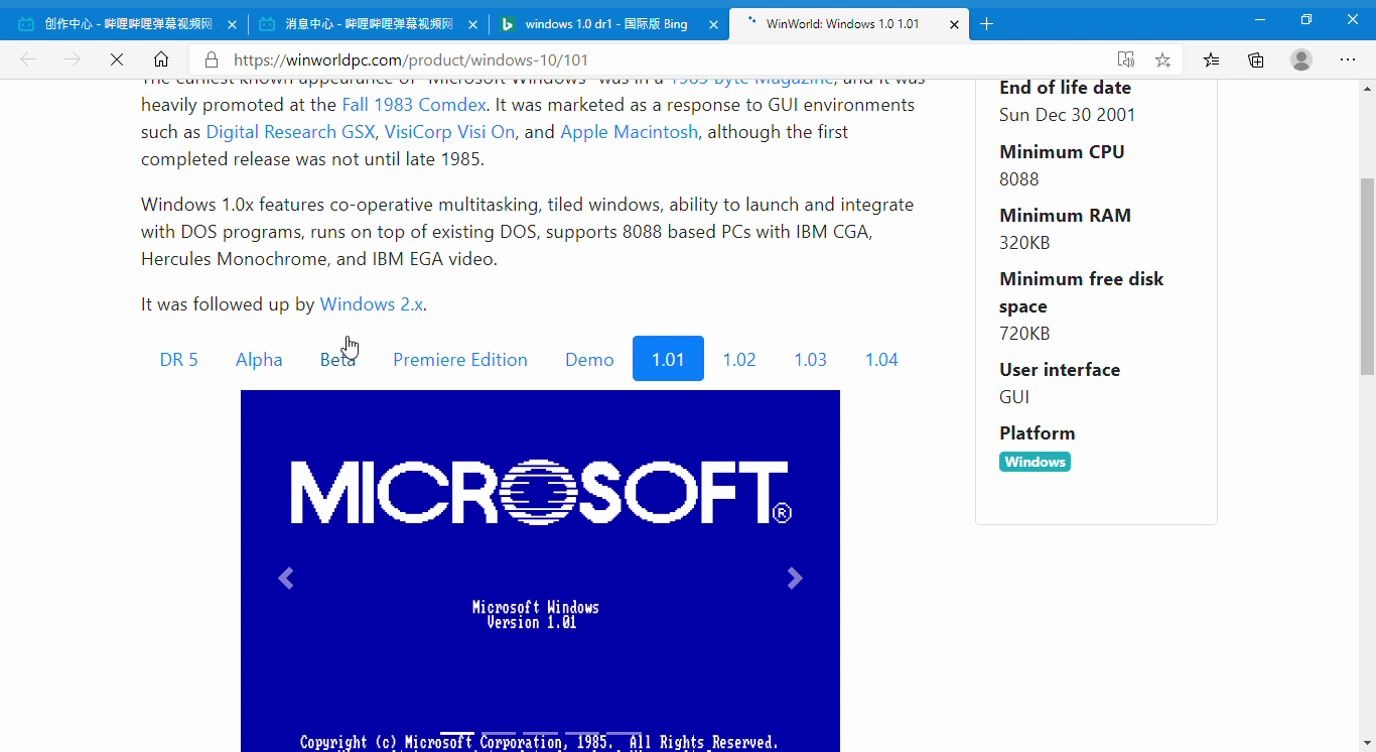Screen dimensions: 1376x752
Task: Open the Favorites panel
Action: pyautogui.click(x=1211, y=60)
